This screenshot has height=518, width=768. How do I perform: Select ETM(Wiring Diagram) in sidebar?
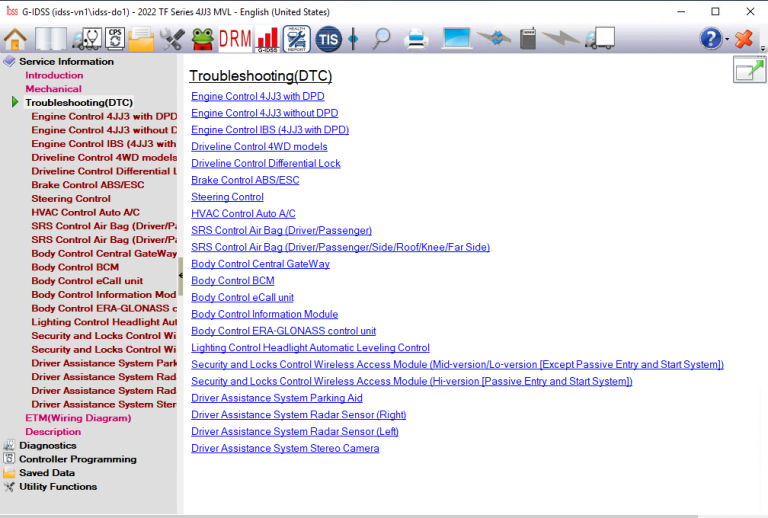78,418
